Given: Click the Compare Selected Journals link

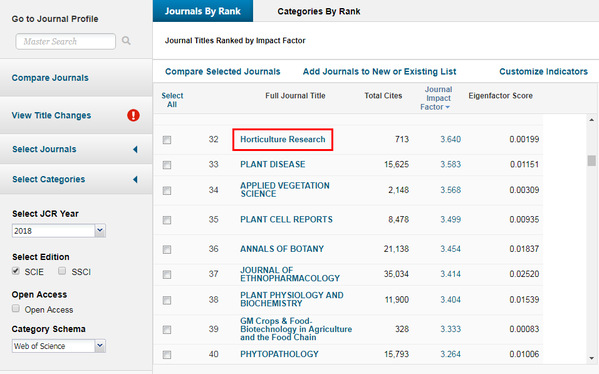Looking at the screenshot, I should [x=223, y=71].
